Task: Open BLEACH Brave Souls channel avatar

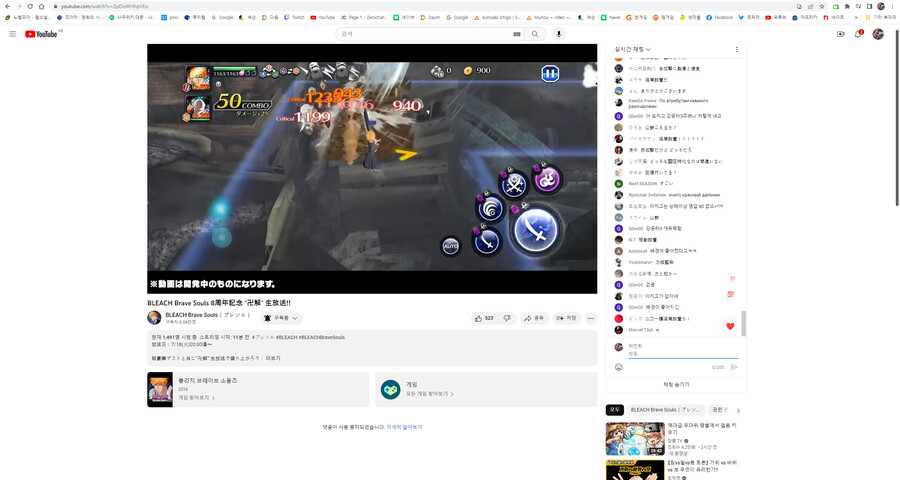Action: [154, 318]
